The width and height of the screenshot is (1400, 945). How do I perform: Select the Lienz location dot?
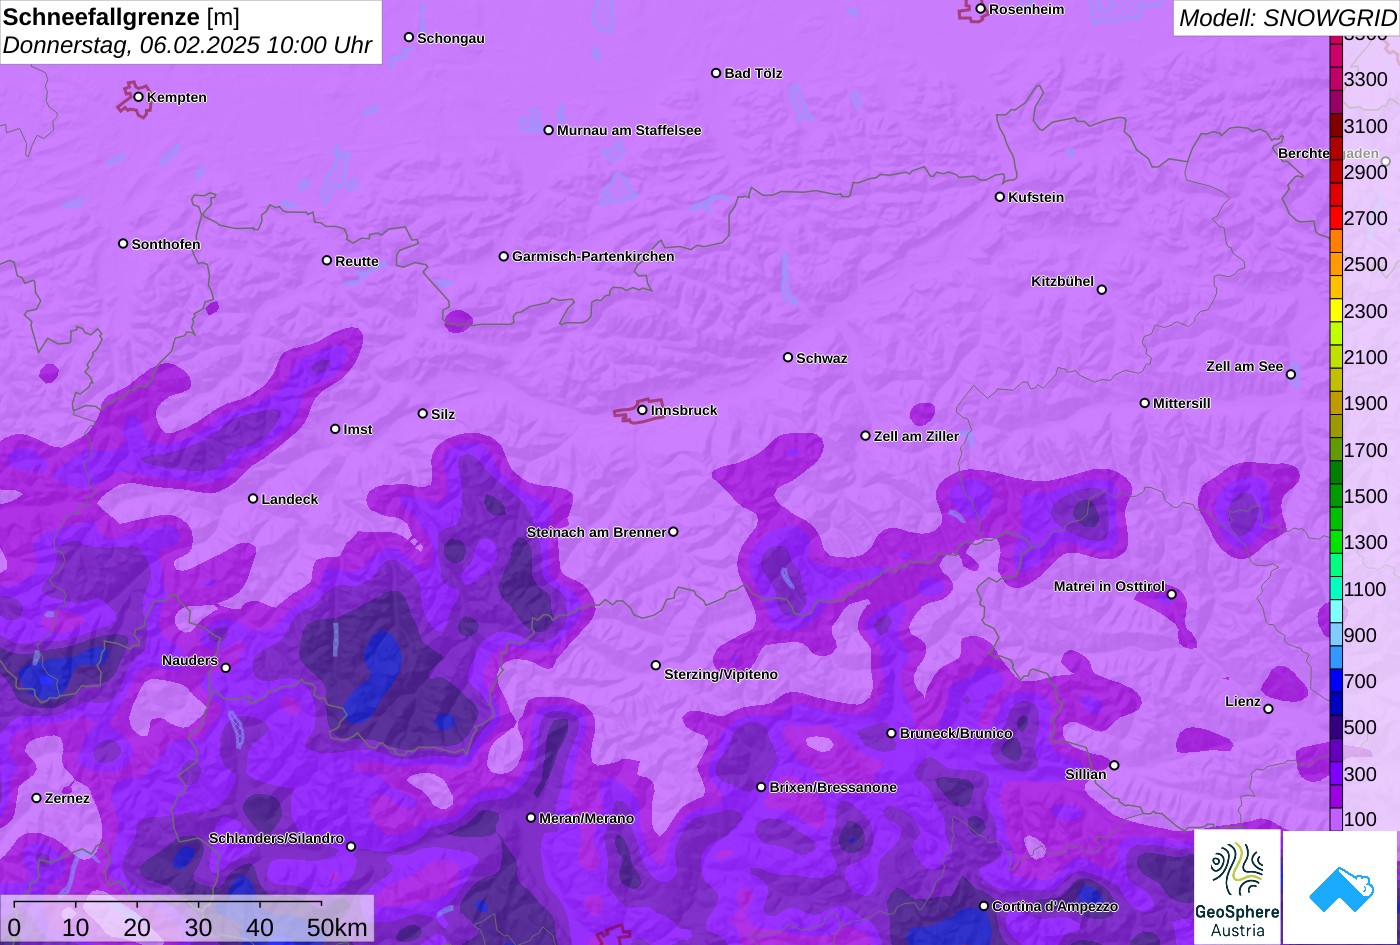[x=1268, y=709]
